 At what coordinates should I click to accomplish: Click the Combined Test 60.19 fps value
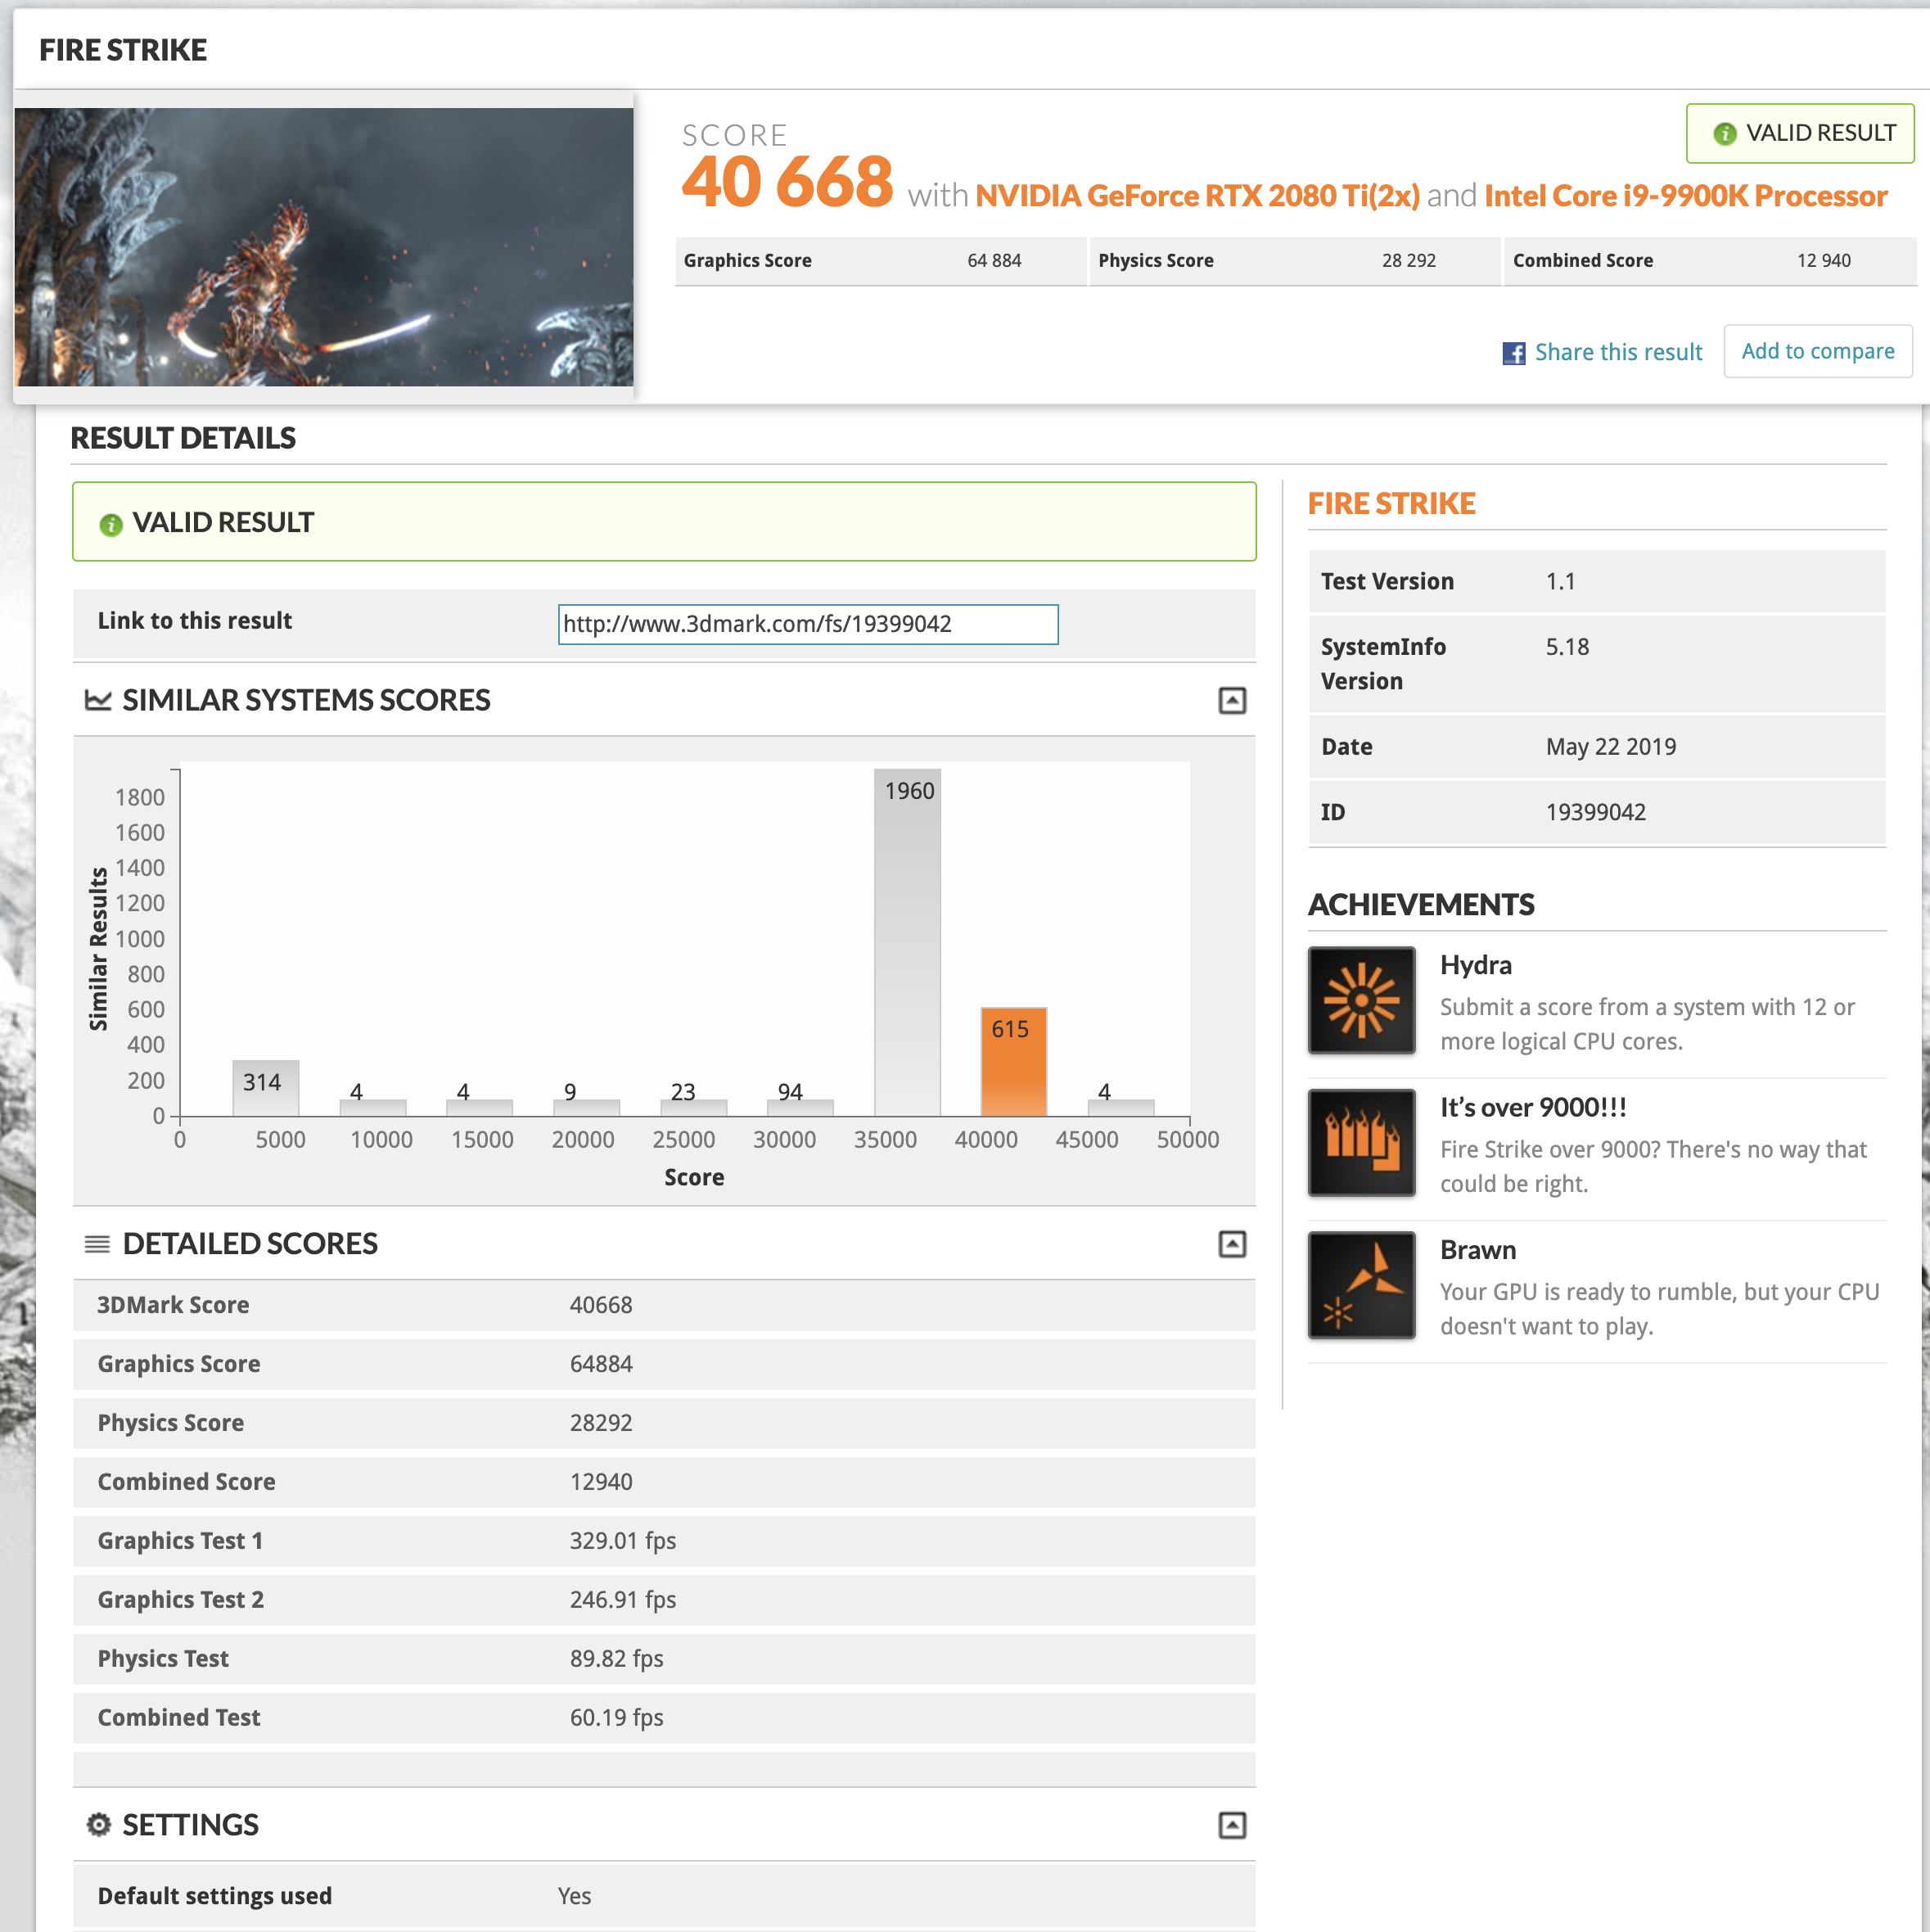pos(617,1718)
